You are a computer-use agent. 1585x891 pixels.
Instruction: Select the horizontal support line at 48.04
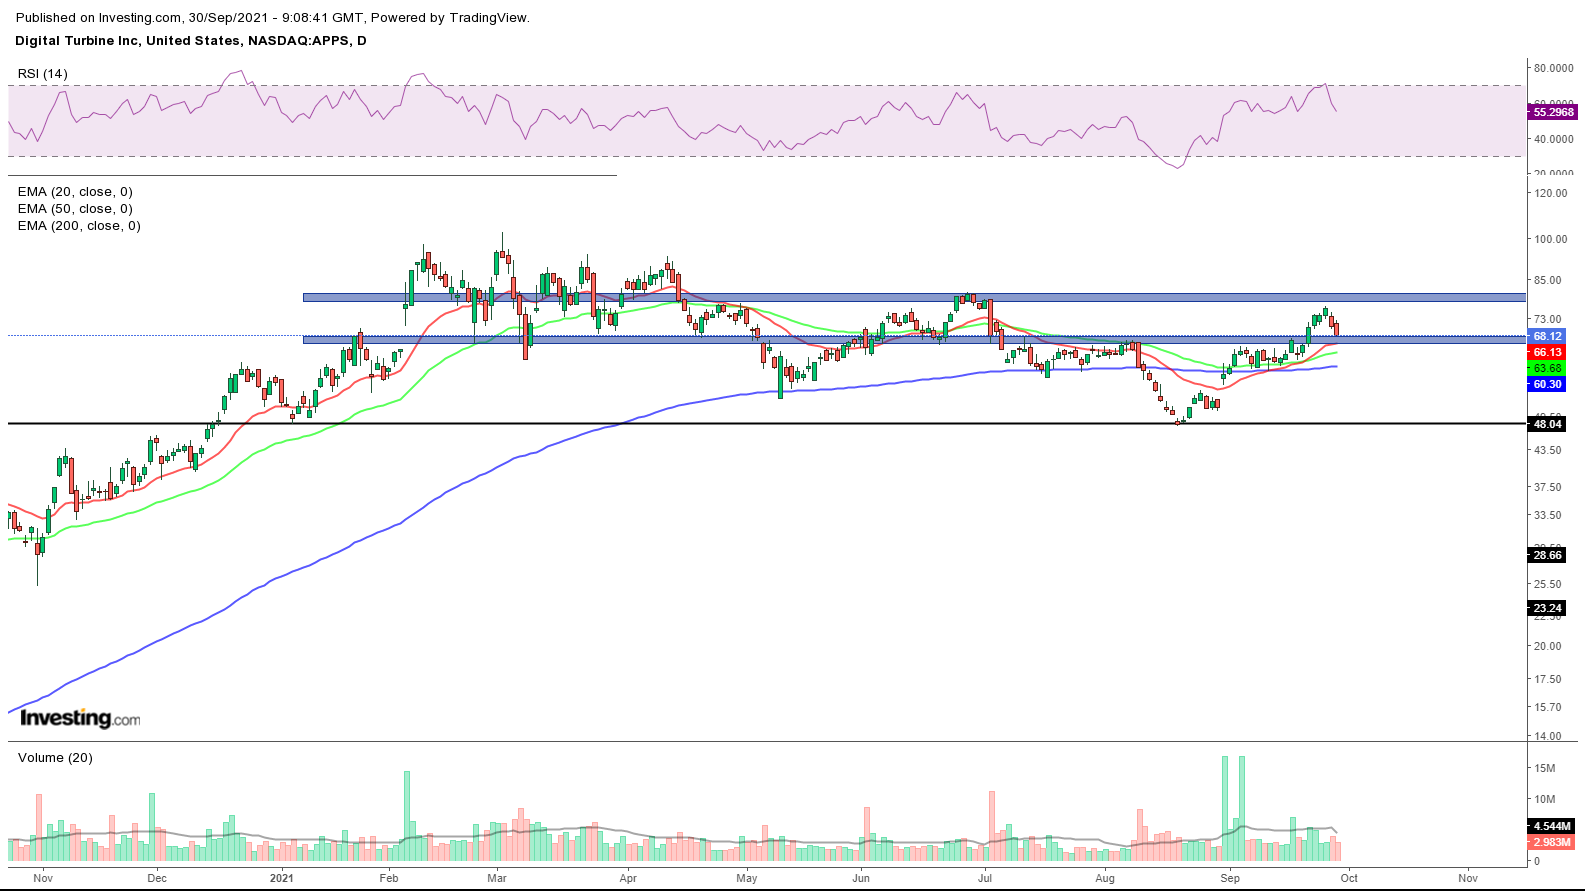(767, 424)
